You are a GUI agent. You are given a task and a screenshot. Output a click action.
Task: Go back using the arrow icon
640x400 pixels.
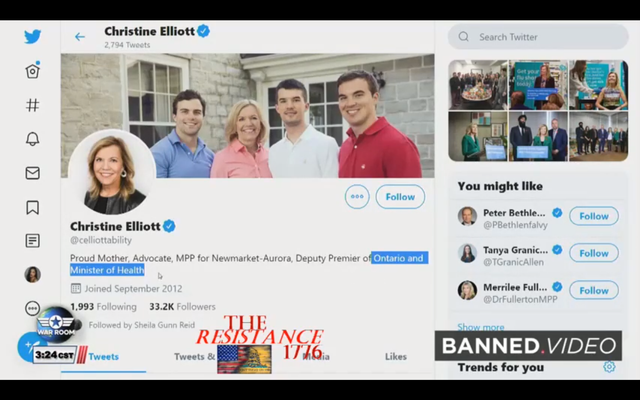click(x=80, y=37)
